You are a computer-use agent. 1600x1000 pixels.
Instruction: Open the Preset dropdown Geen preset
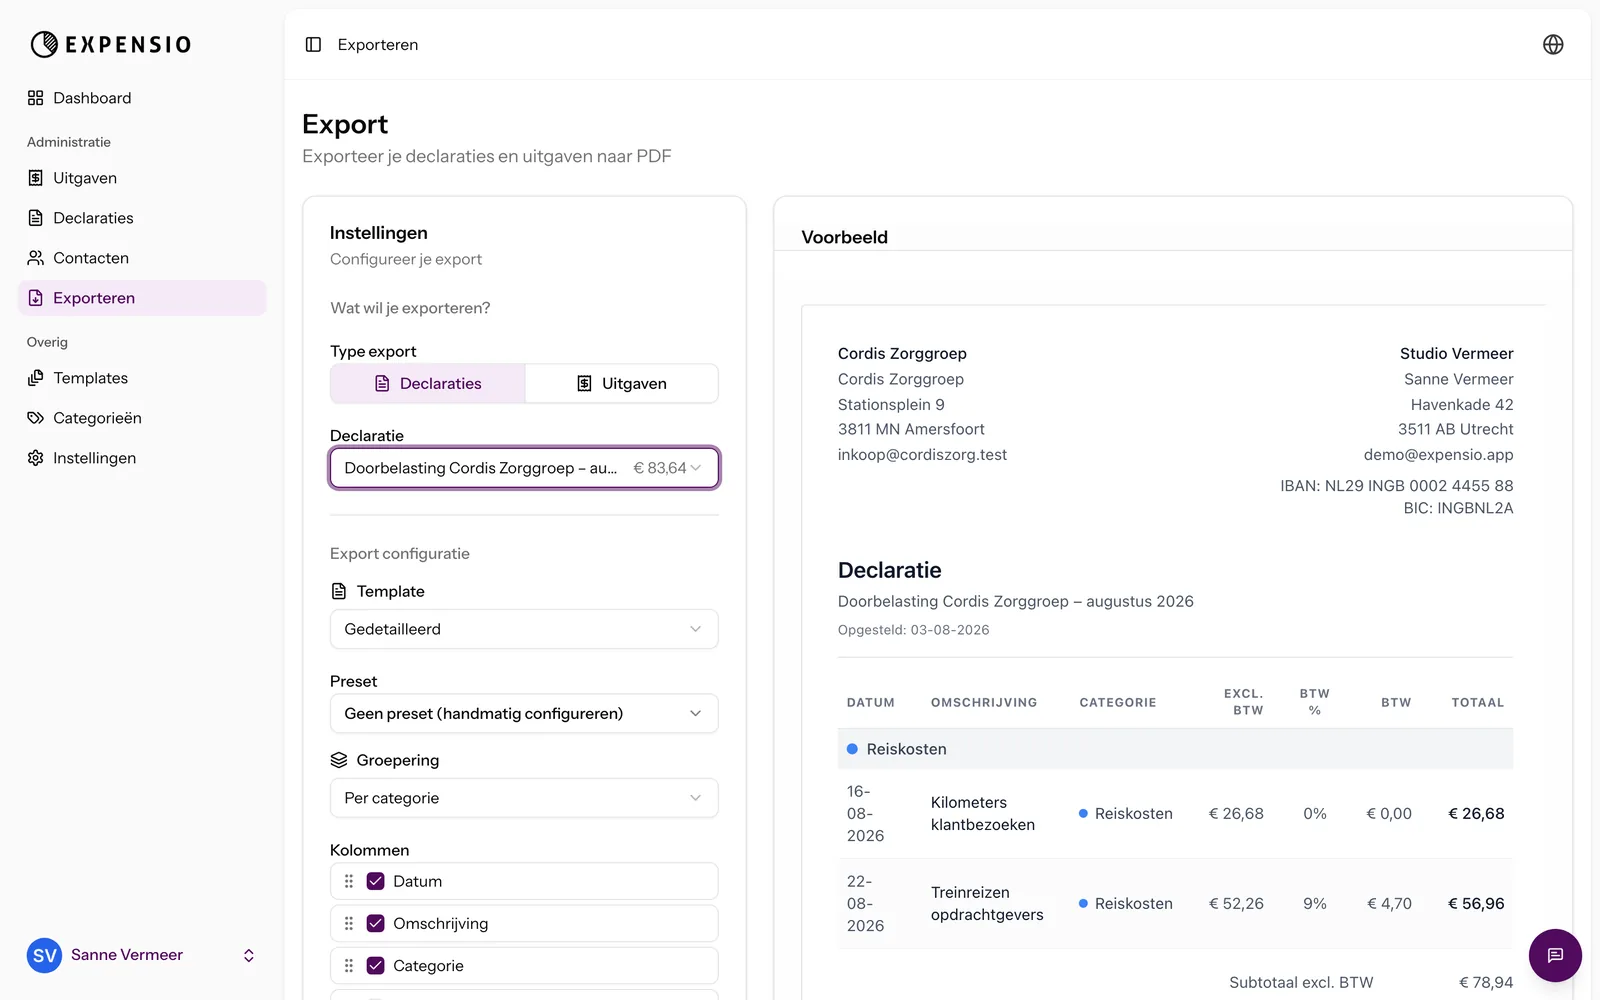(x=524, y=714)
